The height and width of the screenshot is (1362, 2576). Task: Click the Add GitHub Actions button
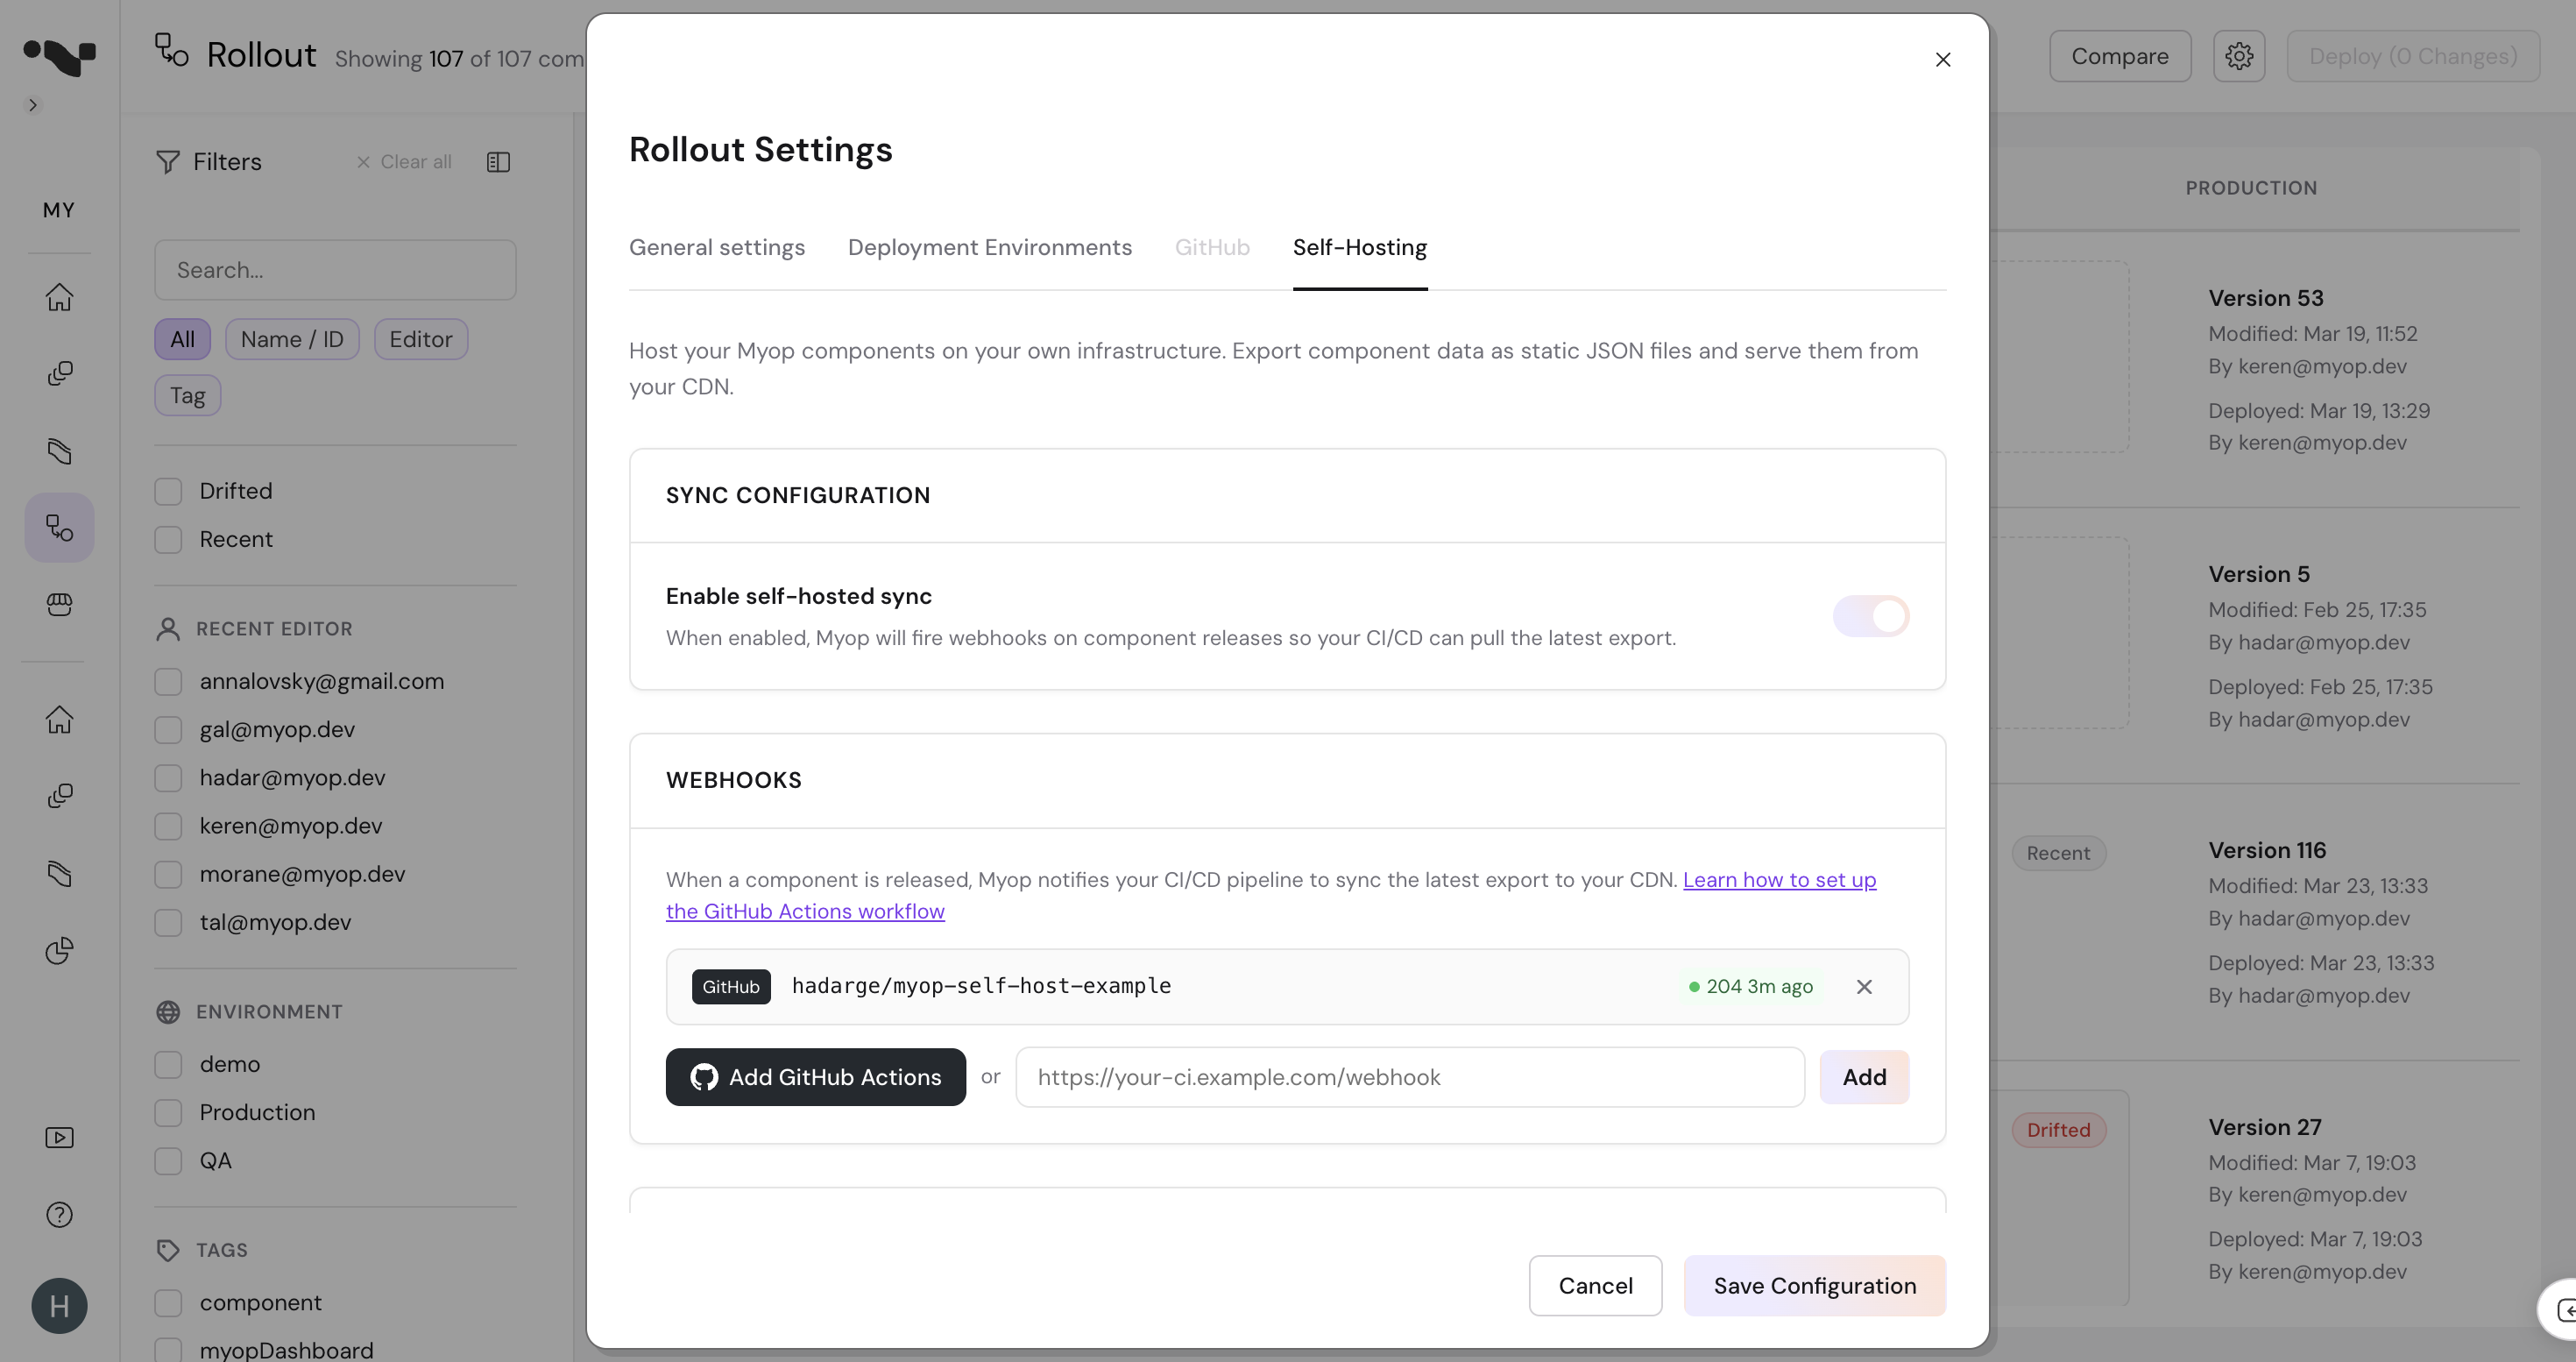coord(815,1077)
